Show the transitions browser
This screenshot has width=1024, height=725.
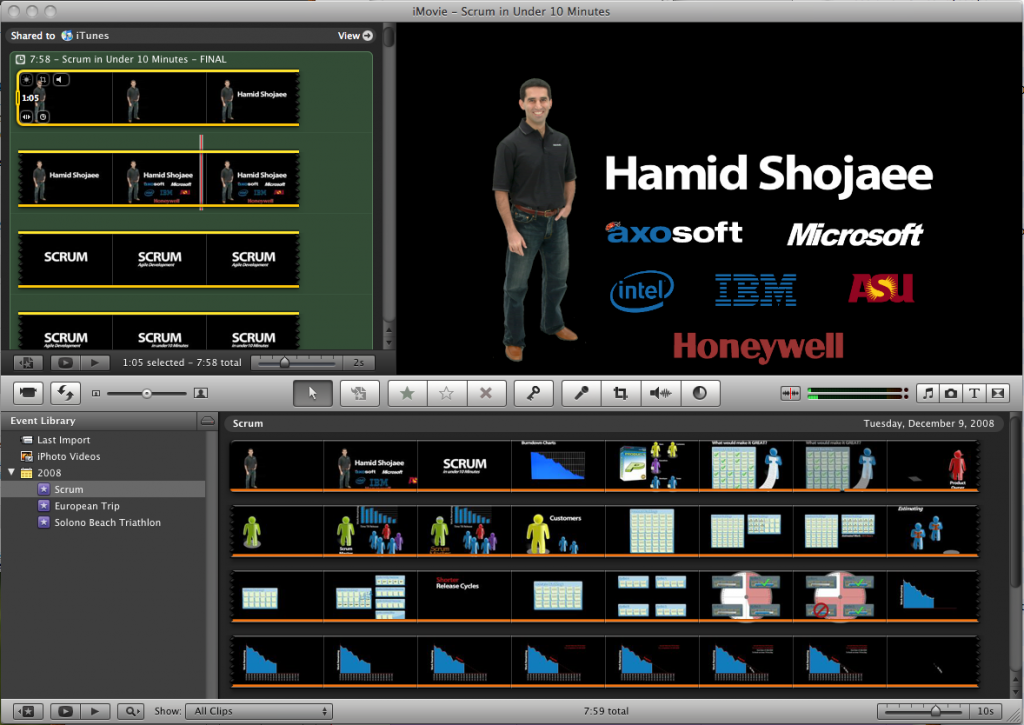pos(998,393)
